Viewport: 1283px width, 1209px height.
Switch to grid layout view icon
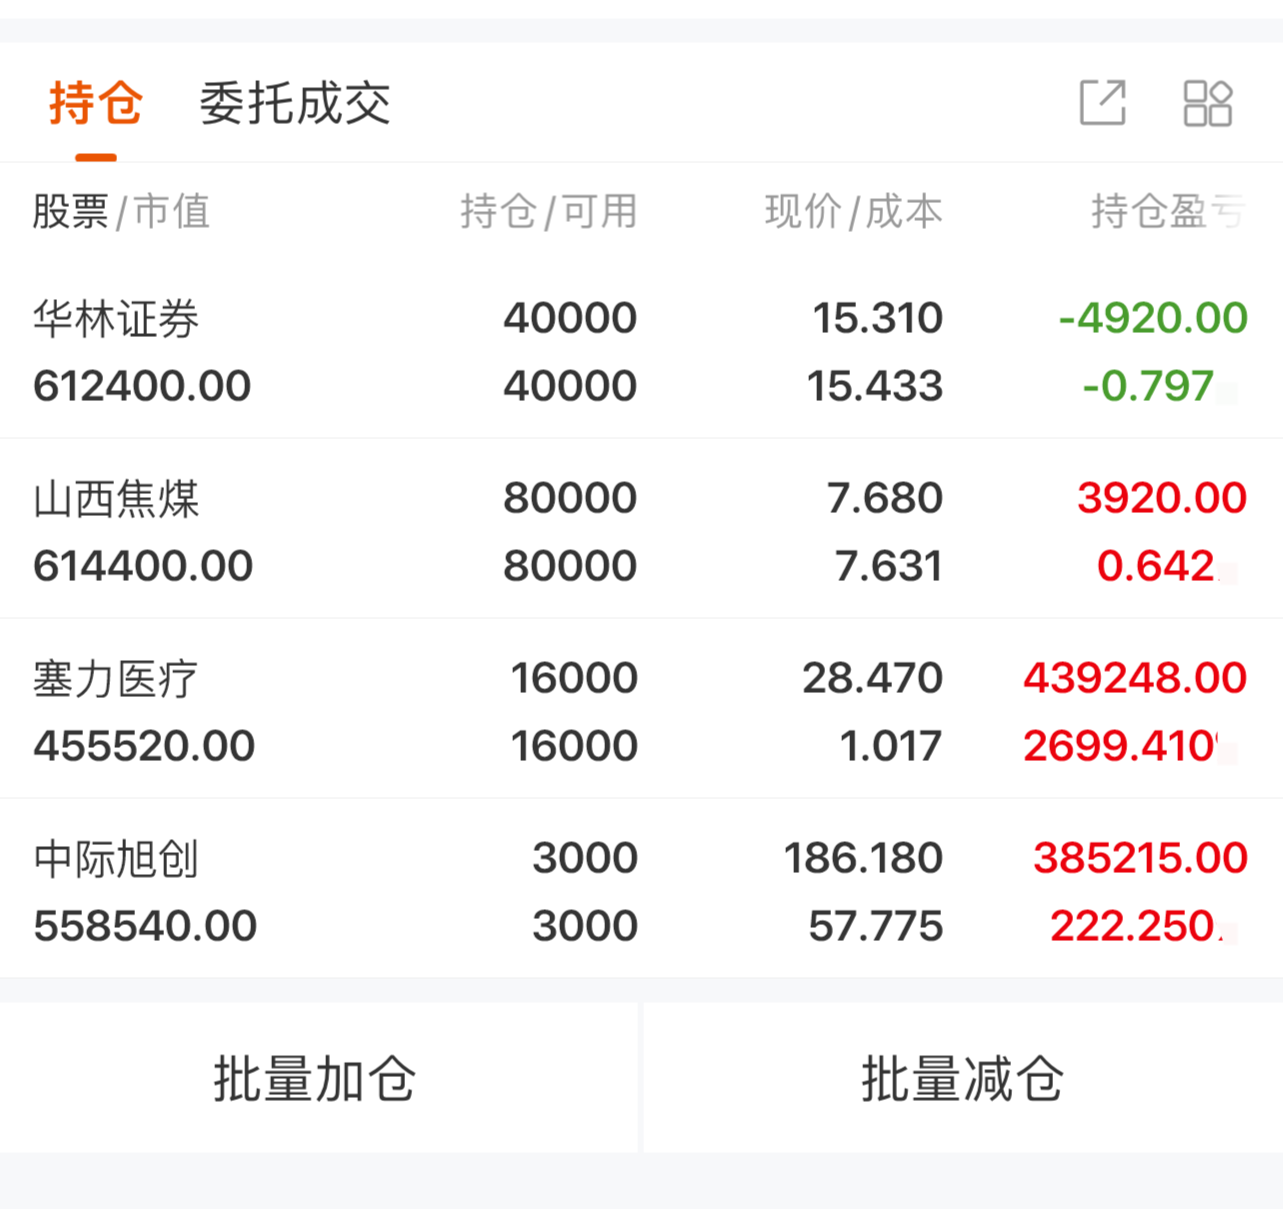tap(1207, 103)
